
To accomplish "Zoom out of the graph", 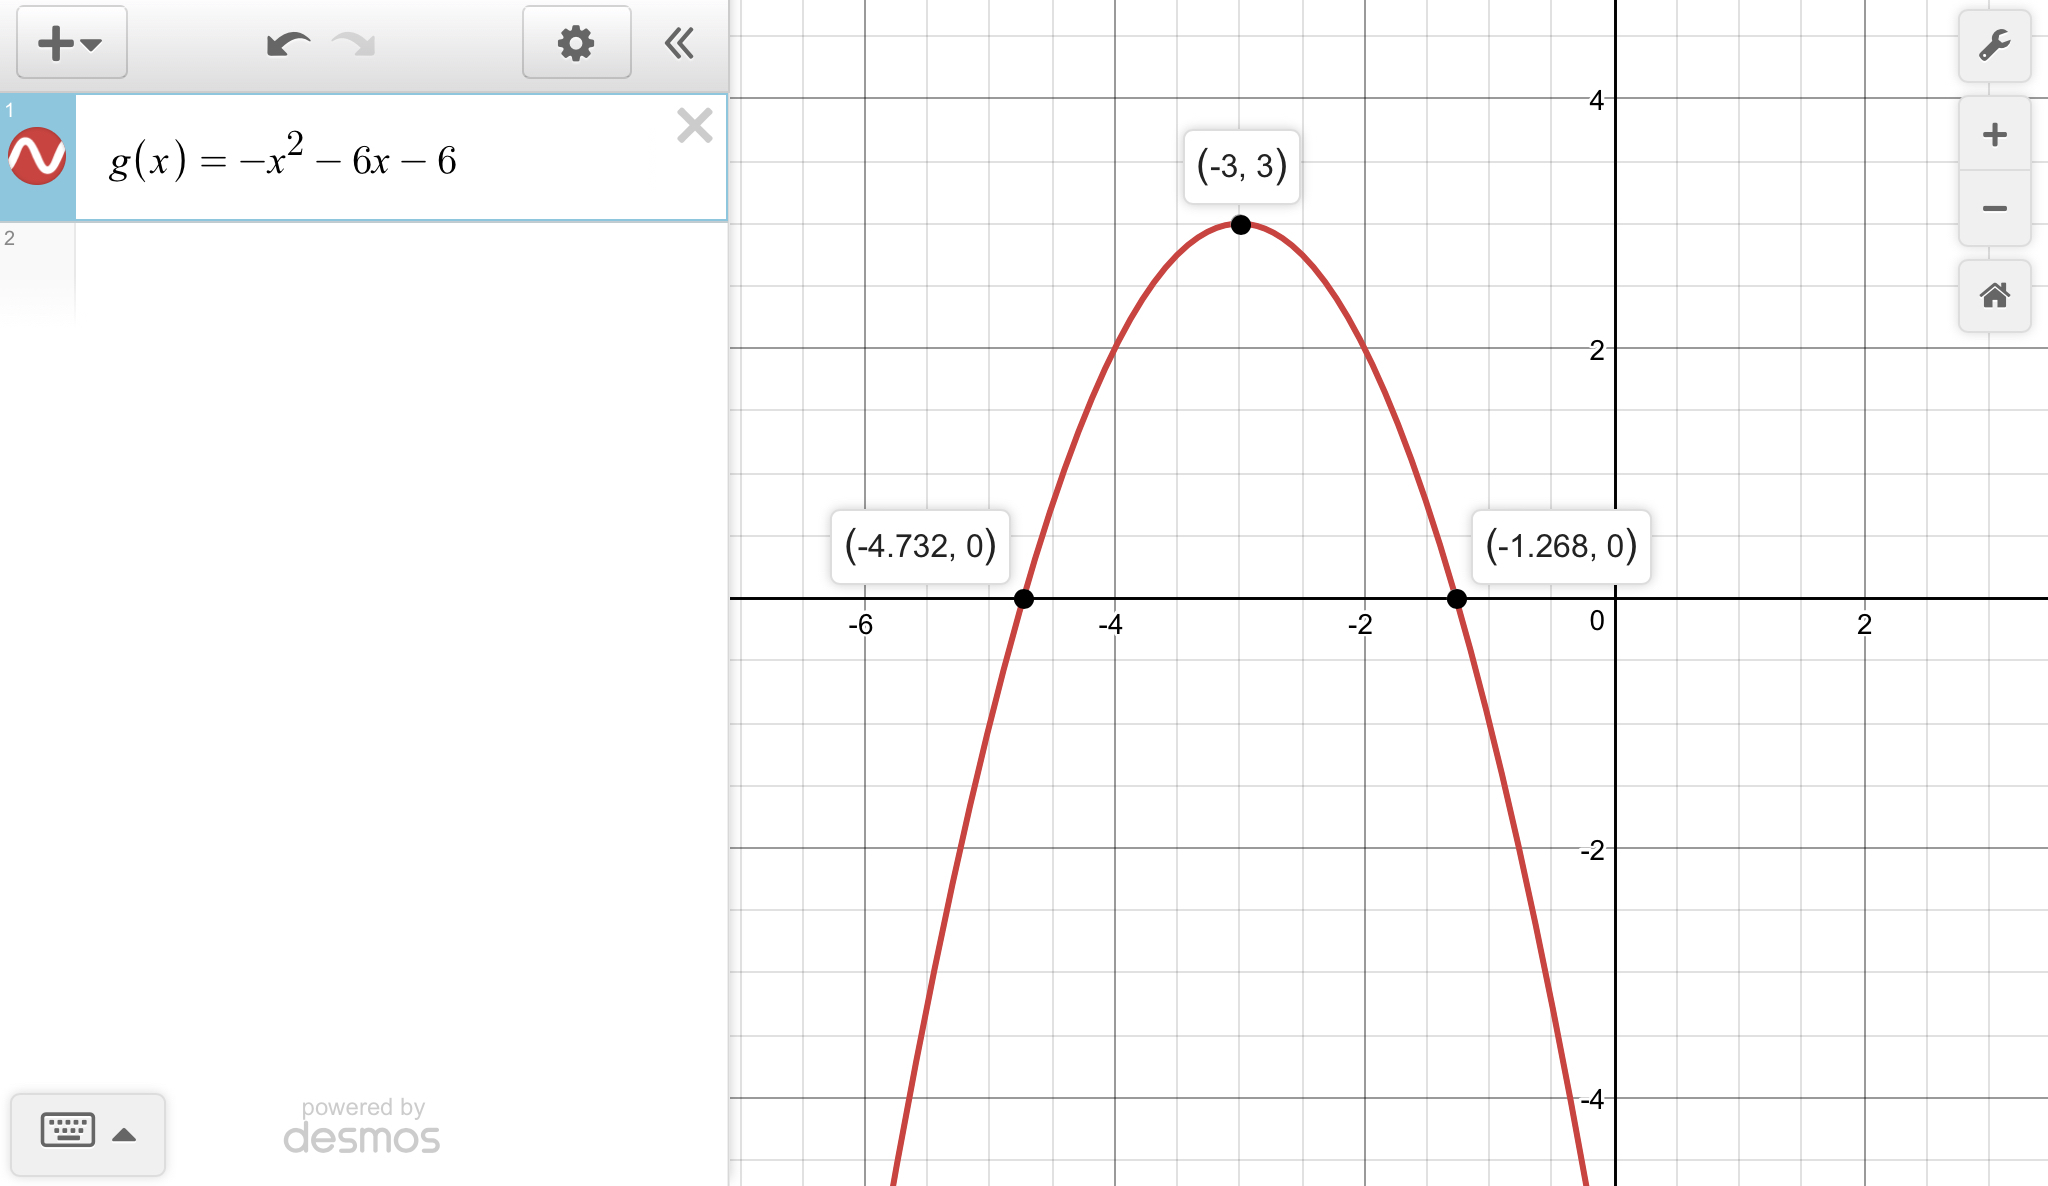I will pyautogui.click(x=1994, y=208).
